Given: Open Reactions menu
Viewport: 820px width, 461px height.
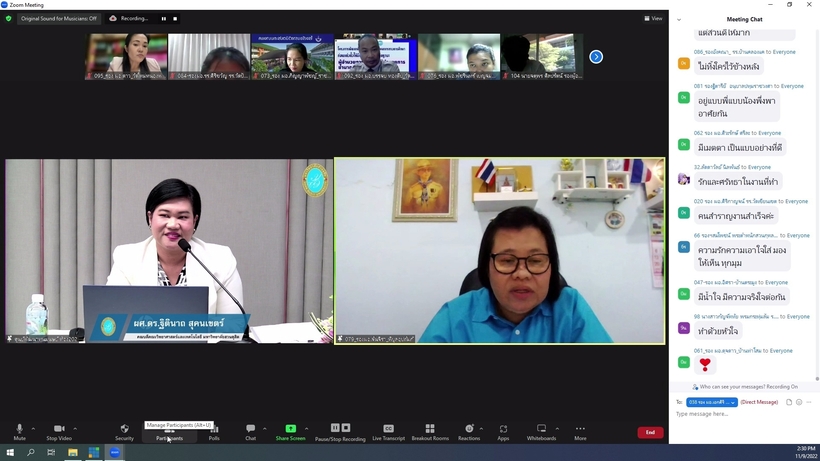Looking at the screenshot, I should point(469,432).
